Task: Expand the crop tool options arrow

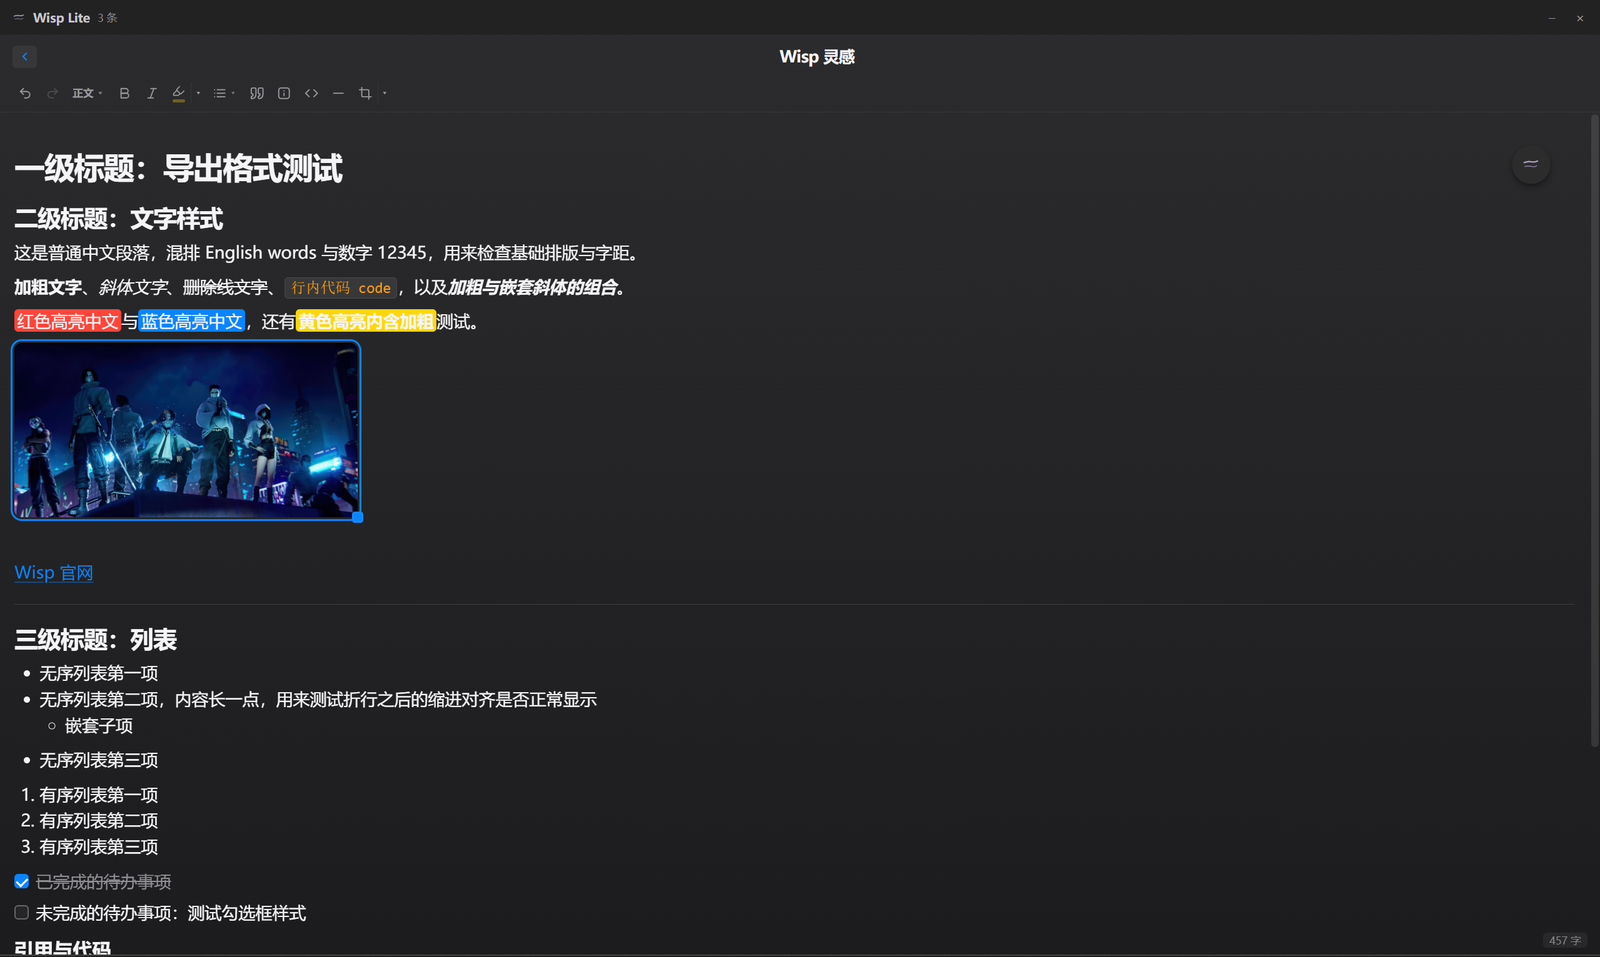Action: click(384, 93)
